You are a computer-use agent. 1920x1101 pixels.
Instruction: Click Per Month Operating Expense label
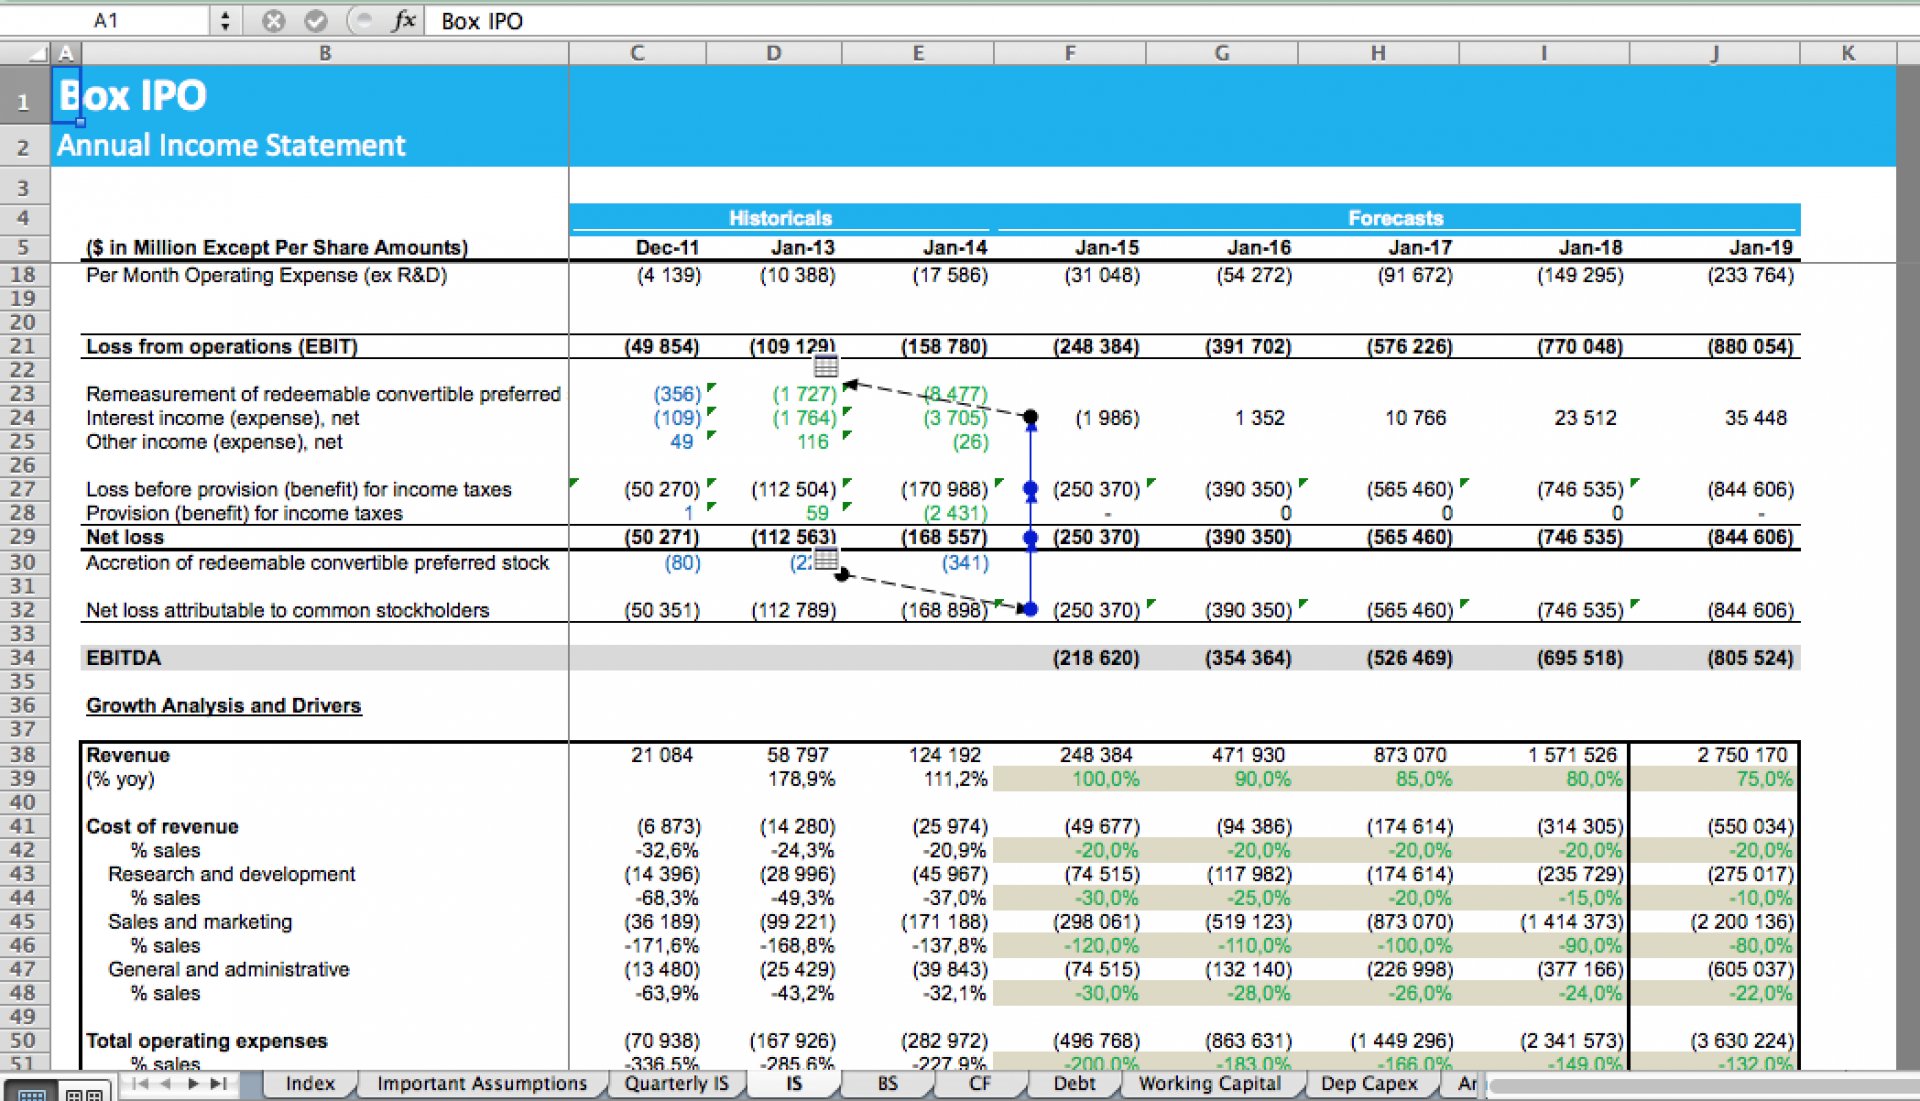pos(266,275)
